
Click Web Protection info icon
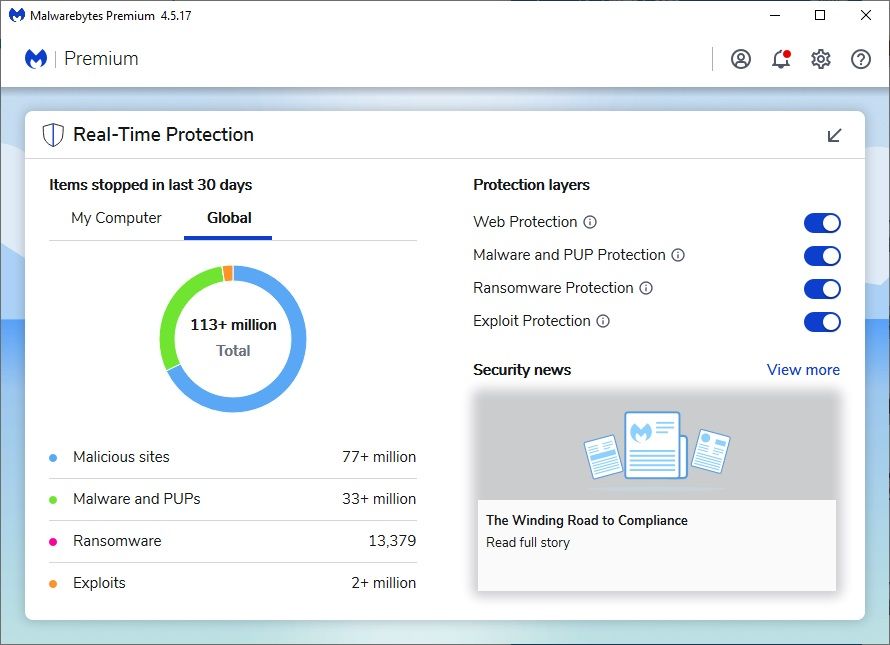click(x=590, y=222)
